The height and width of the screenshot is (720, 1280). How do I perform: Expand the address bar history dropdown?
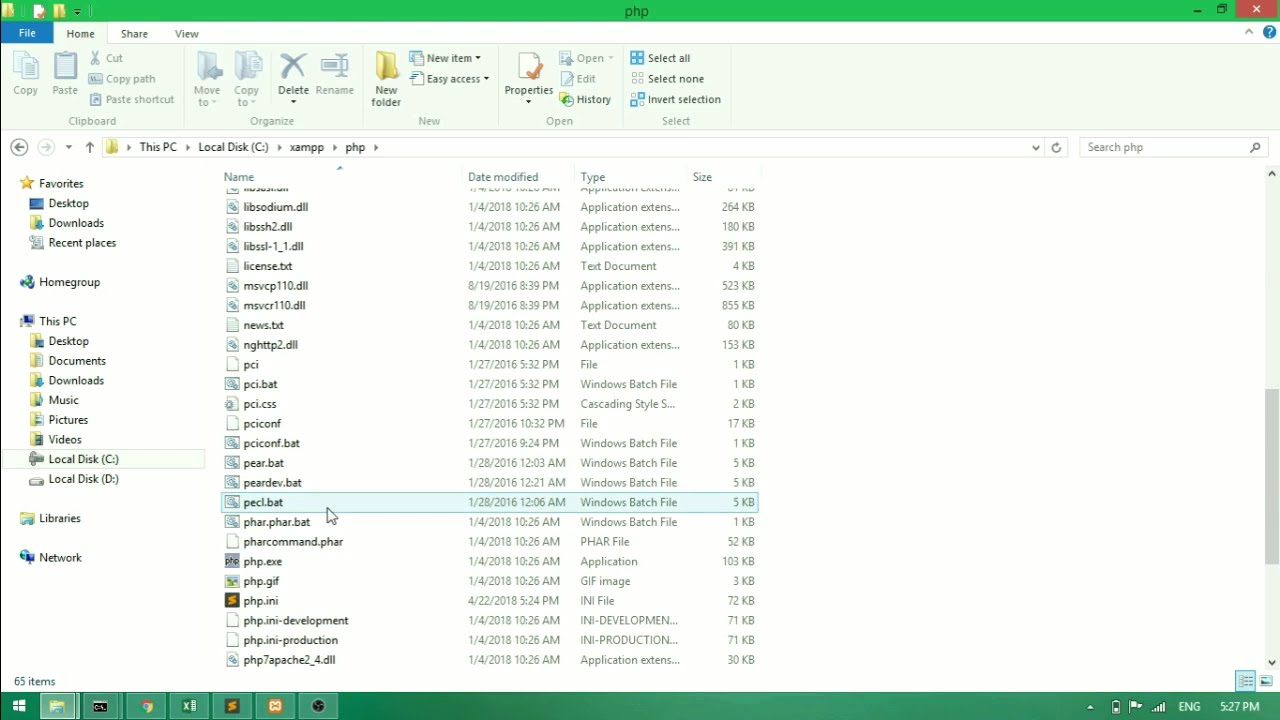point(1035,147)
